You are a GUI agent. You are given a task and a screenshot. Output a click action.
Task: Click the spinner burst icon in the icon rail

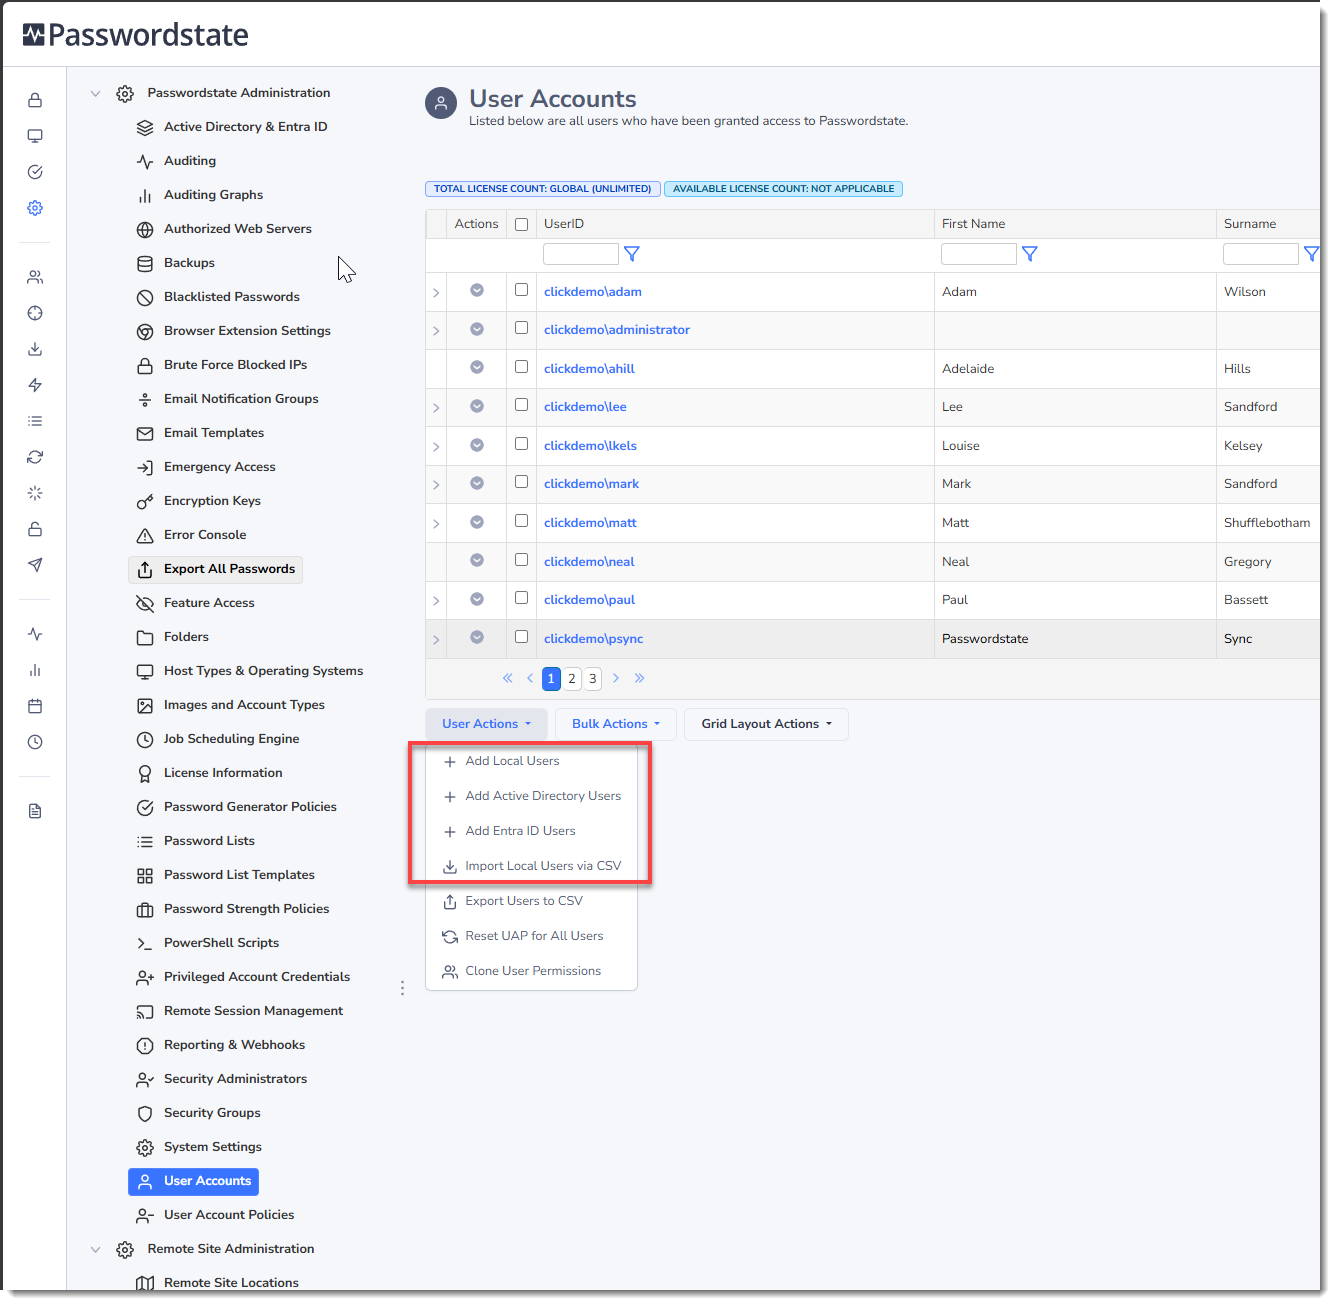[x=35, y=493]
